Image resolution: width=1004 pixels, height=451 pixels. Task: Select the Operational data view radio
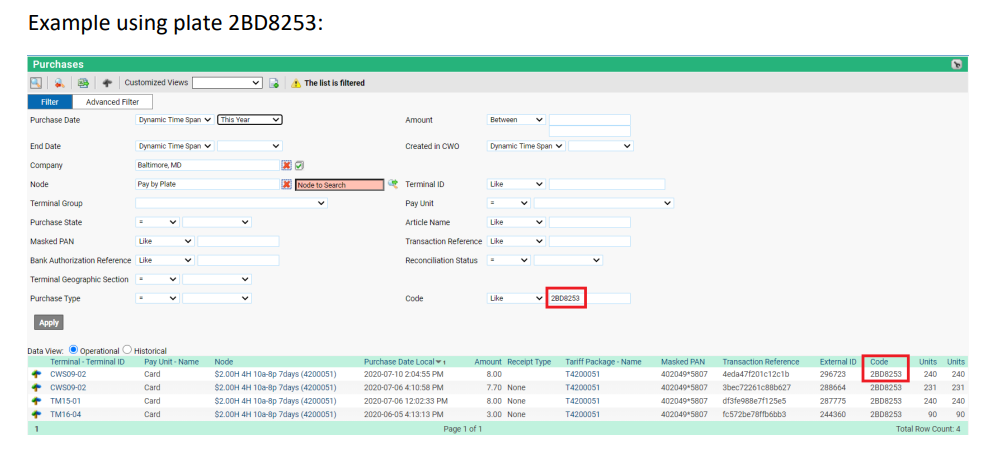(x=73, y=350)
